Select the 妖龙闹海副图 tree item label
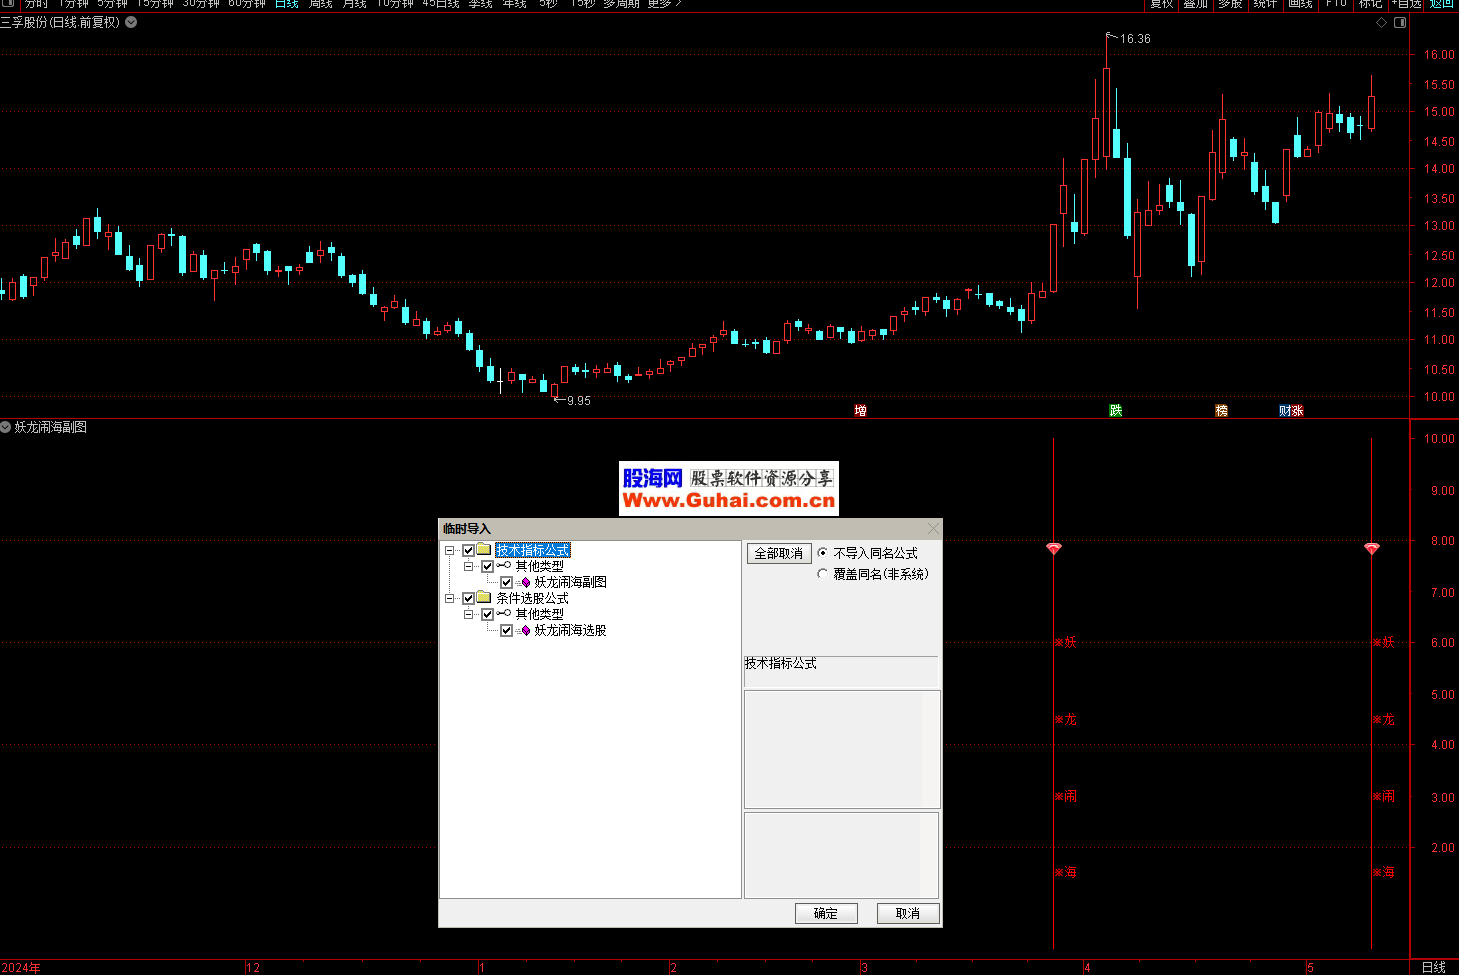 pyautogui.click(x=570, y=582)
